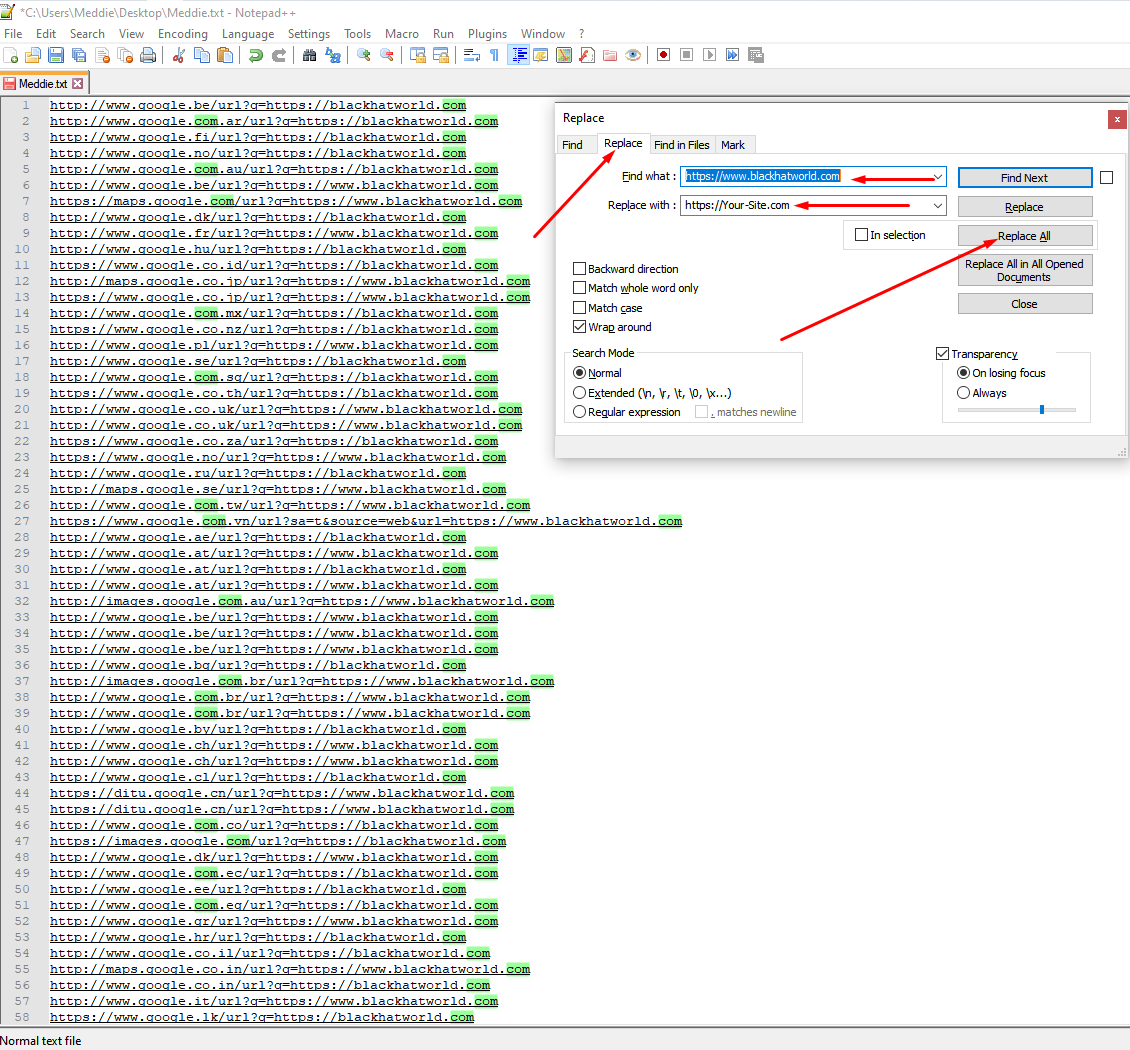1130x1050 pixels.
Task: Select Regular expression search mode
Action: coord(579,411)
